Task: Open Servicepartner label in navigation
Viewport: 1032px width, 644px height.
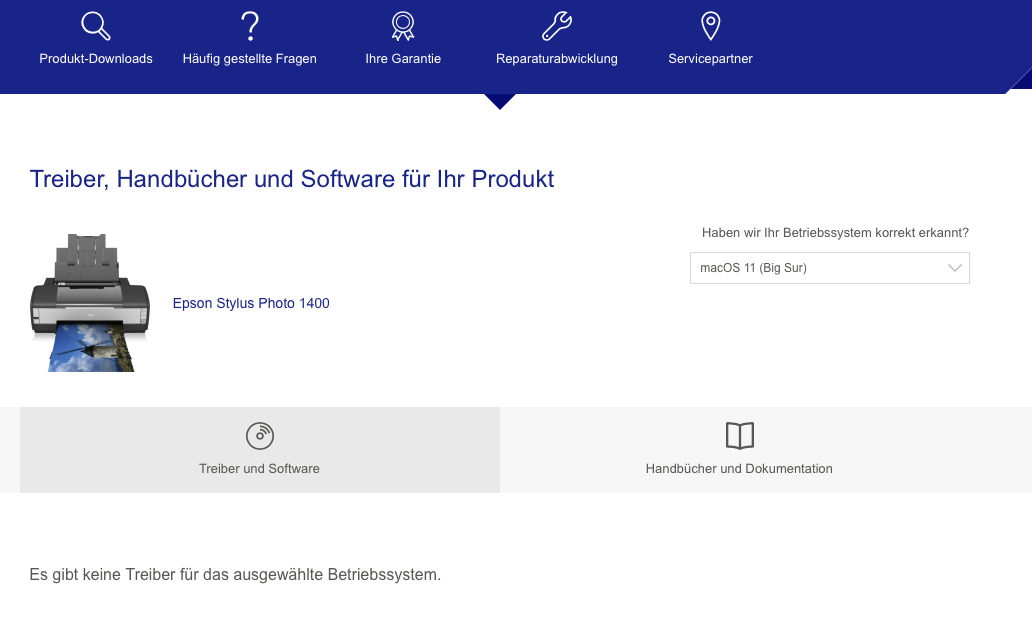Action: [710, 59]
